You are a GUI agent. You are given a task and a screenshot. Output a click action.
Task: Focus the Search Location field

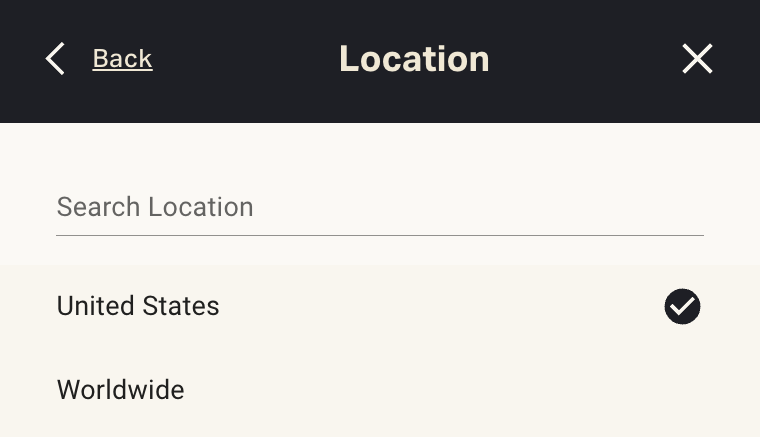point(380,208)
